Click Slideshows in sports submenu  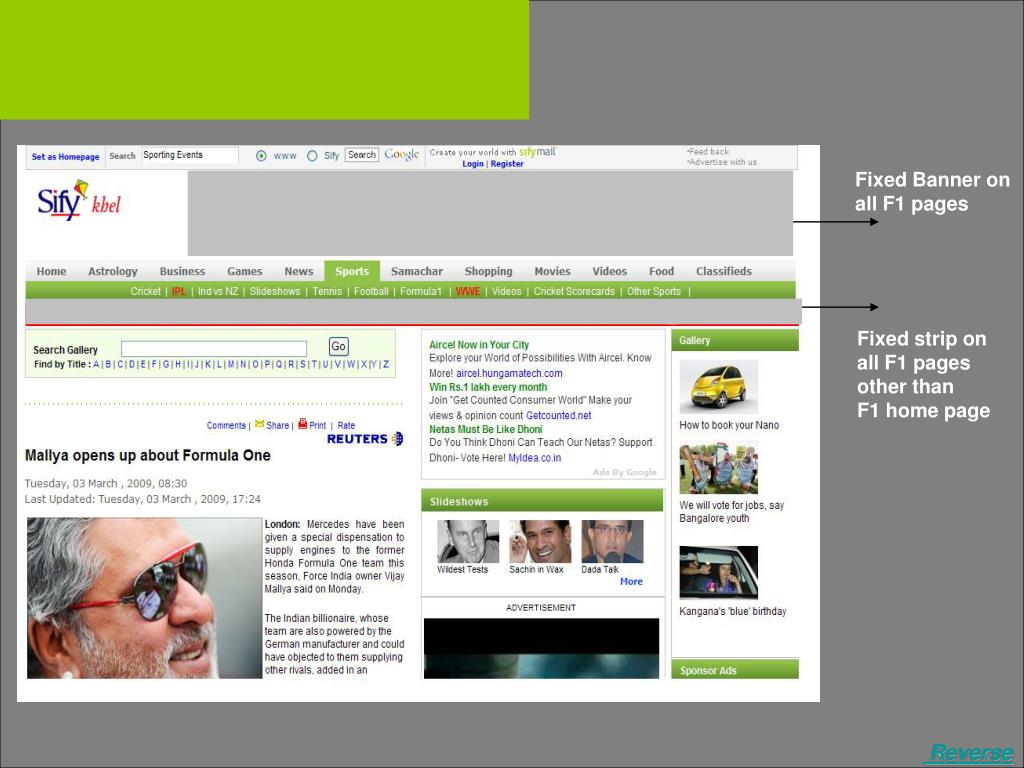275,291
